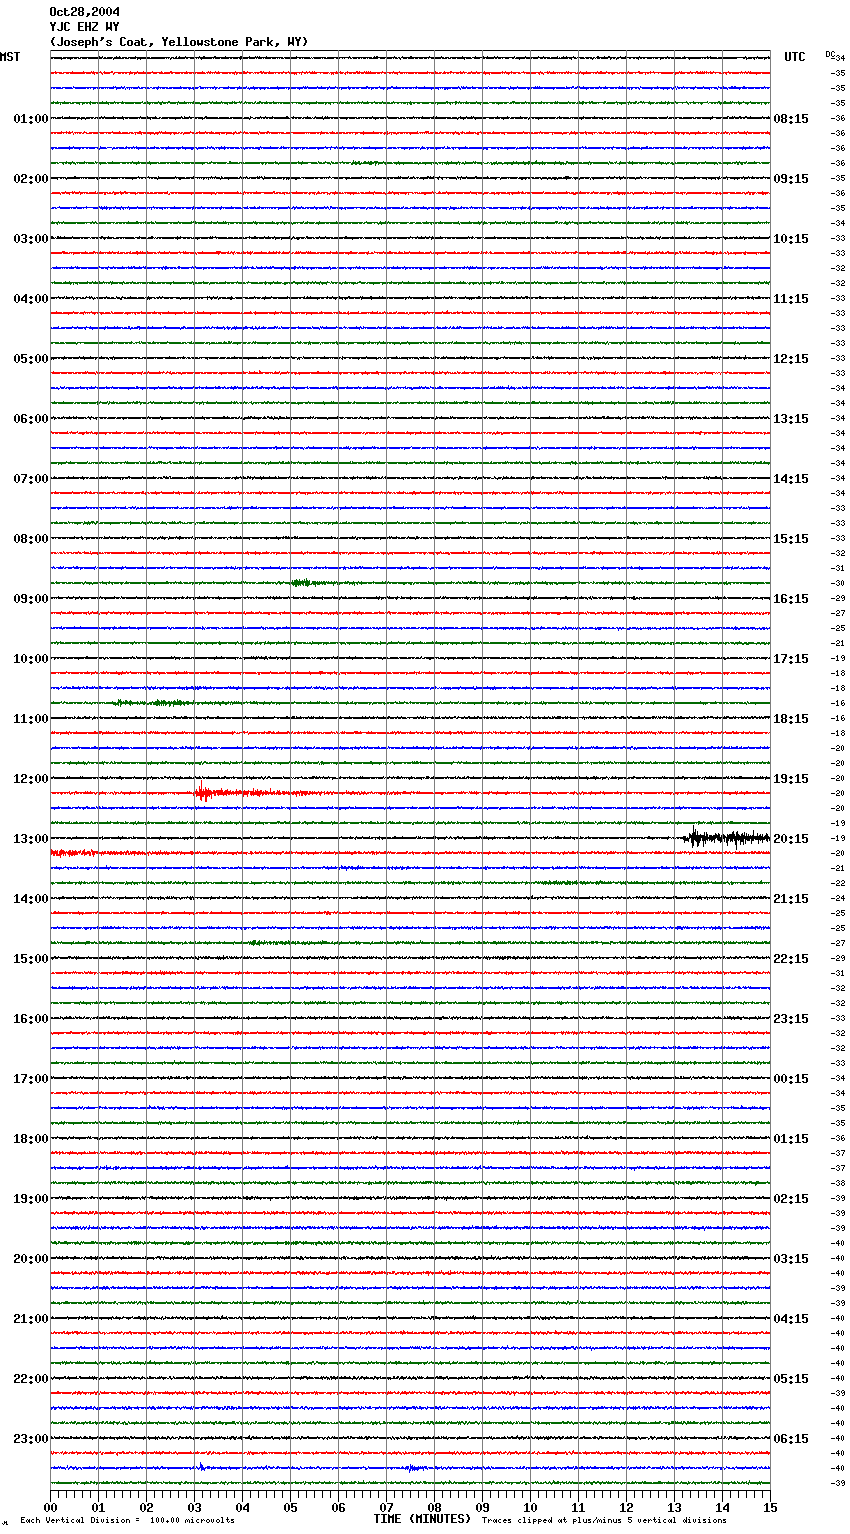Click minute 10 on the bottom axis

[x=530, y=1507]
